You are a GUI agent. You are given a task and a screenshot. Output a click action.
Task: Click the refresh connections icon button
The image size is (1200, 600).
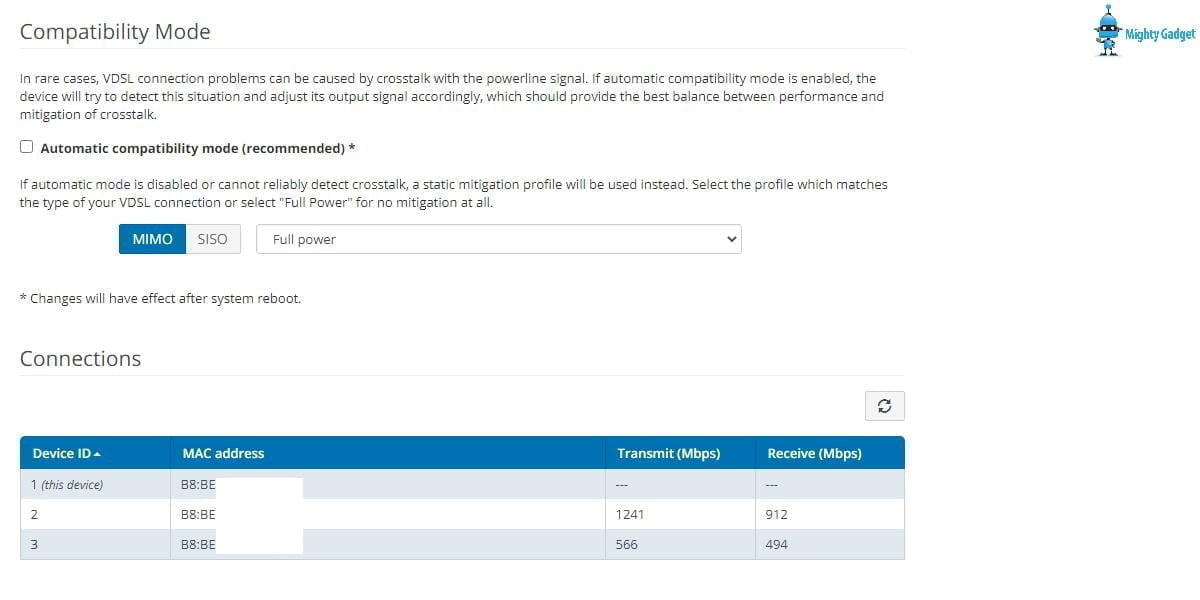(884, 406)
